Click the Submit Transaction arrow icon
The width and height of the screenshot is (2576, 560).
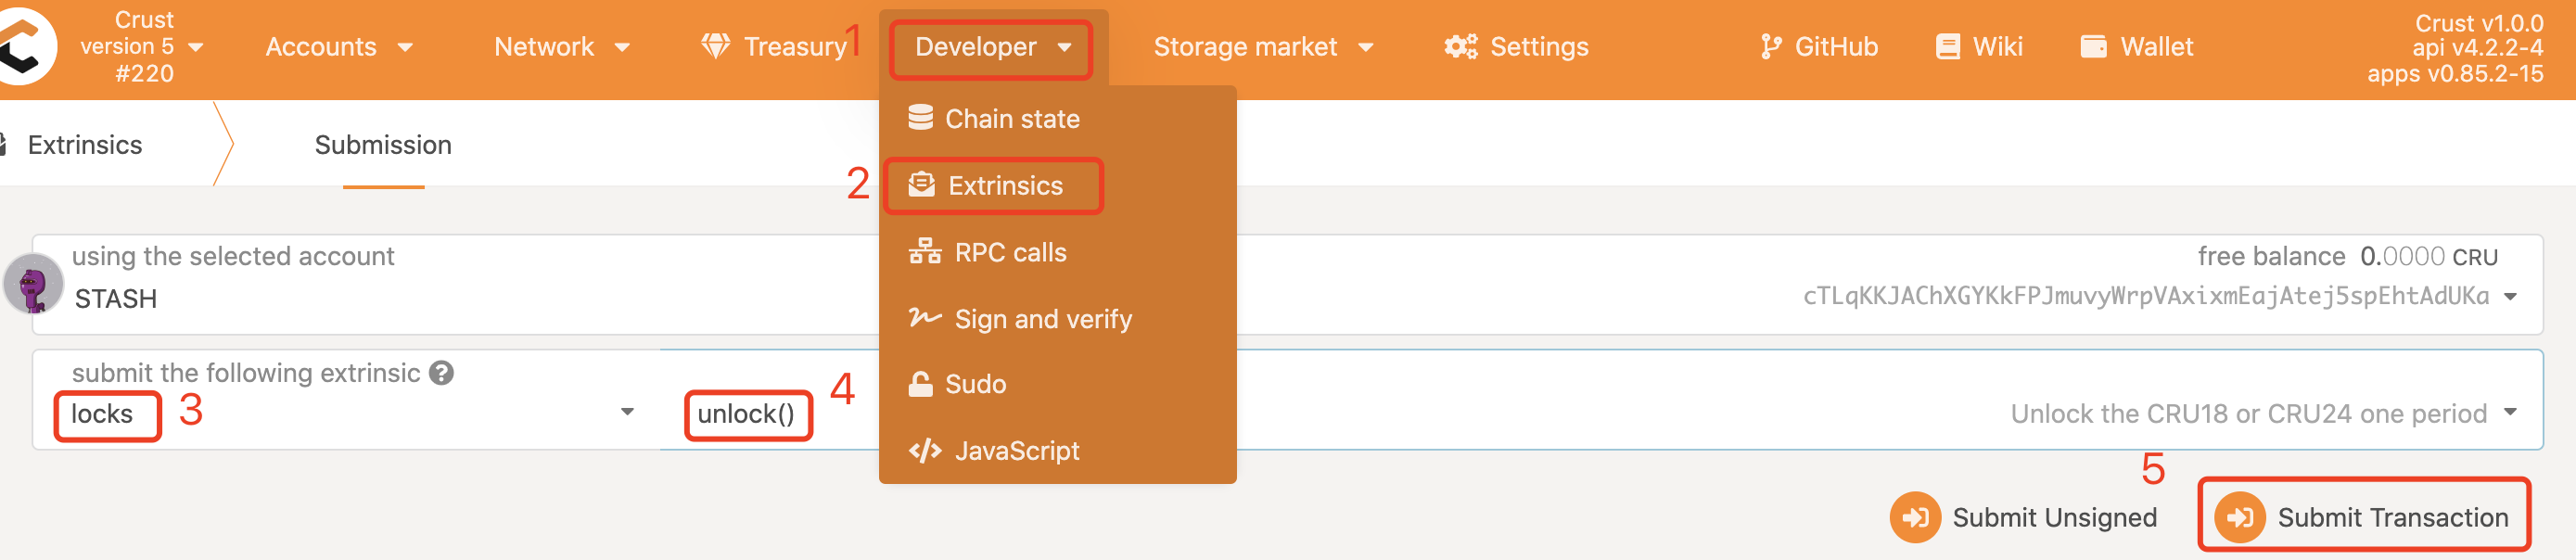tap(2240, 517)
